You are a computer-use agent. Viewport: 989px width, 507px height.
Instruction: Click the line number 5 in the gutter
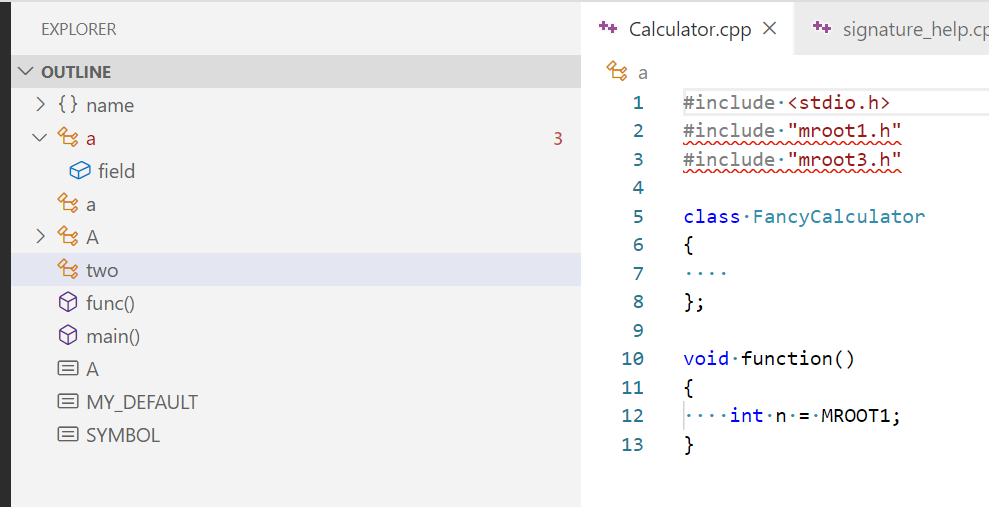638,216
